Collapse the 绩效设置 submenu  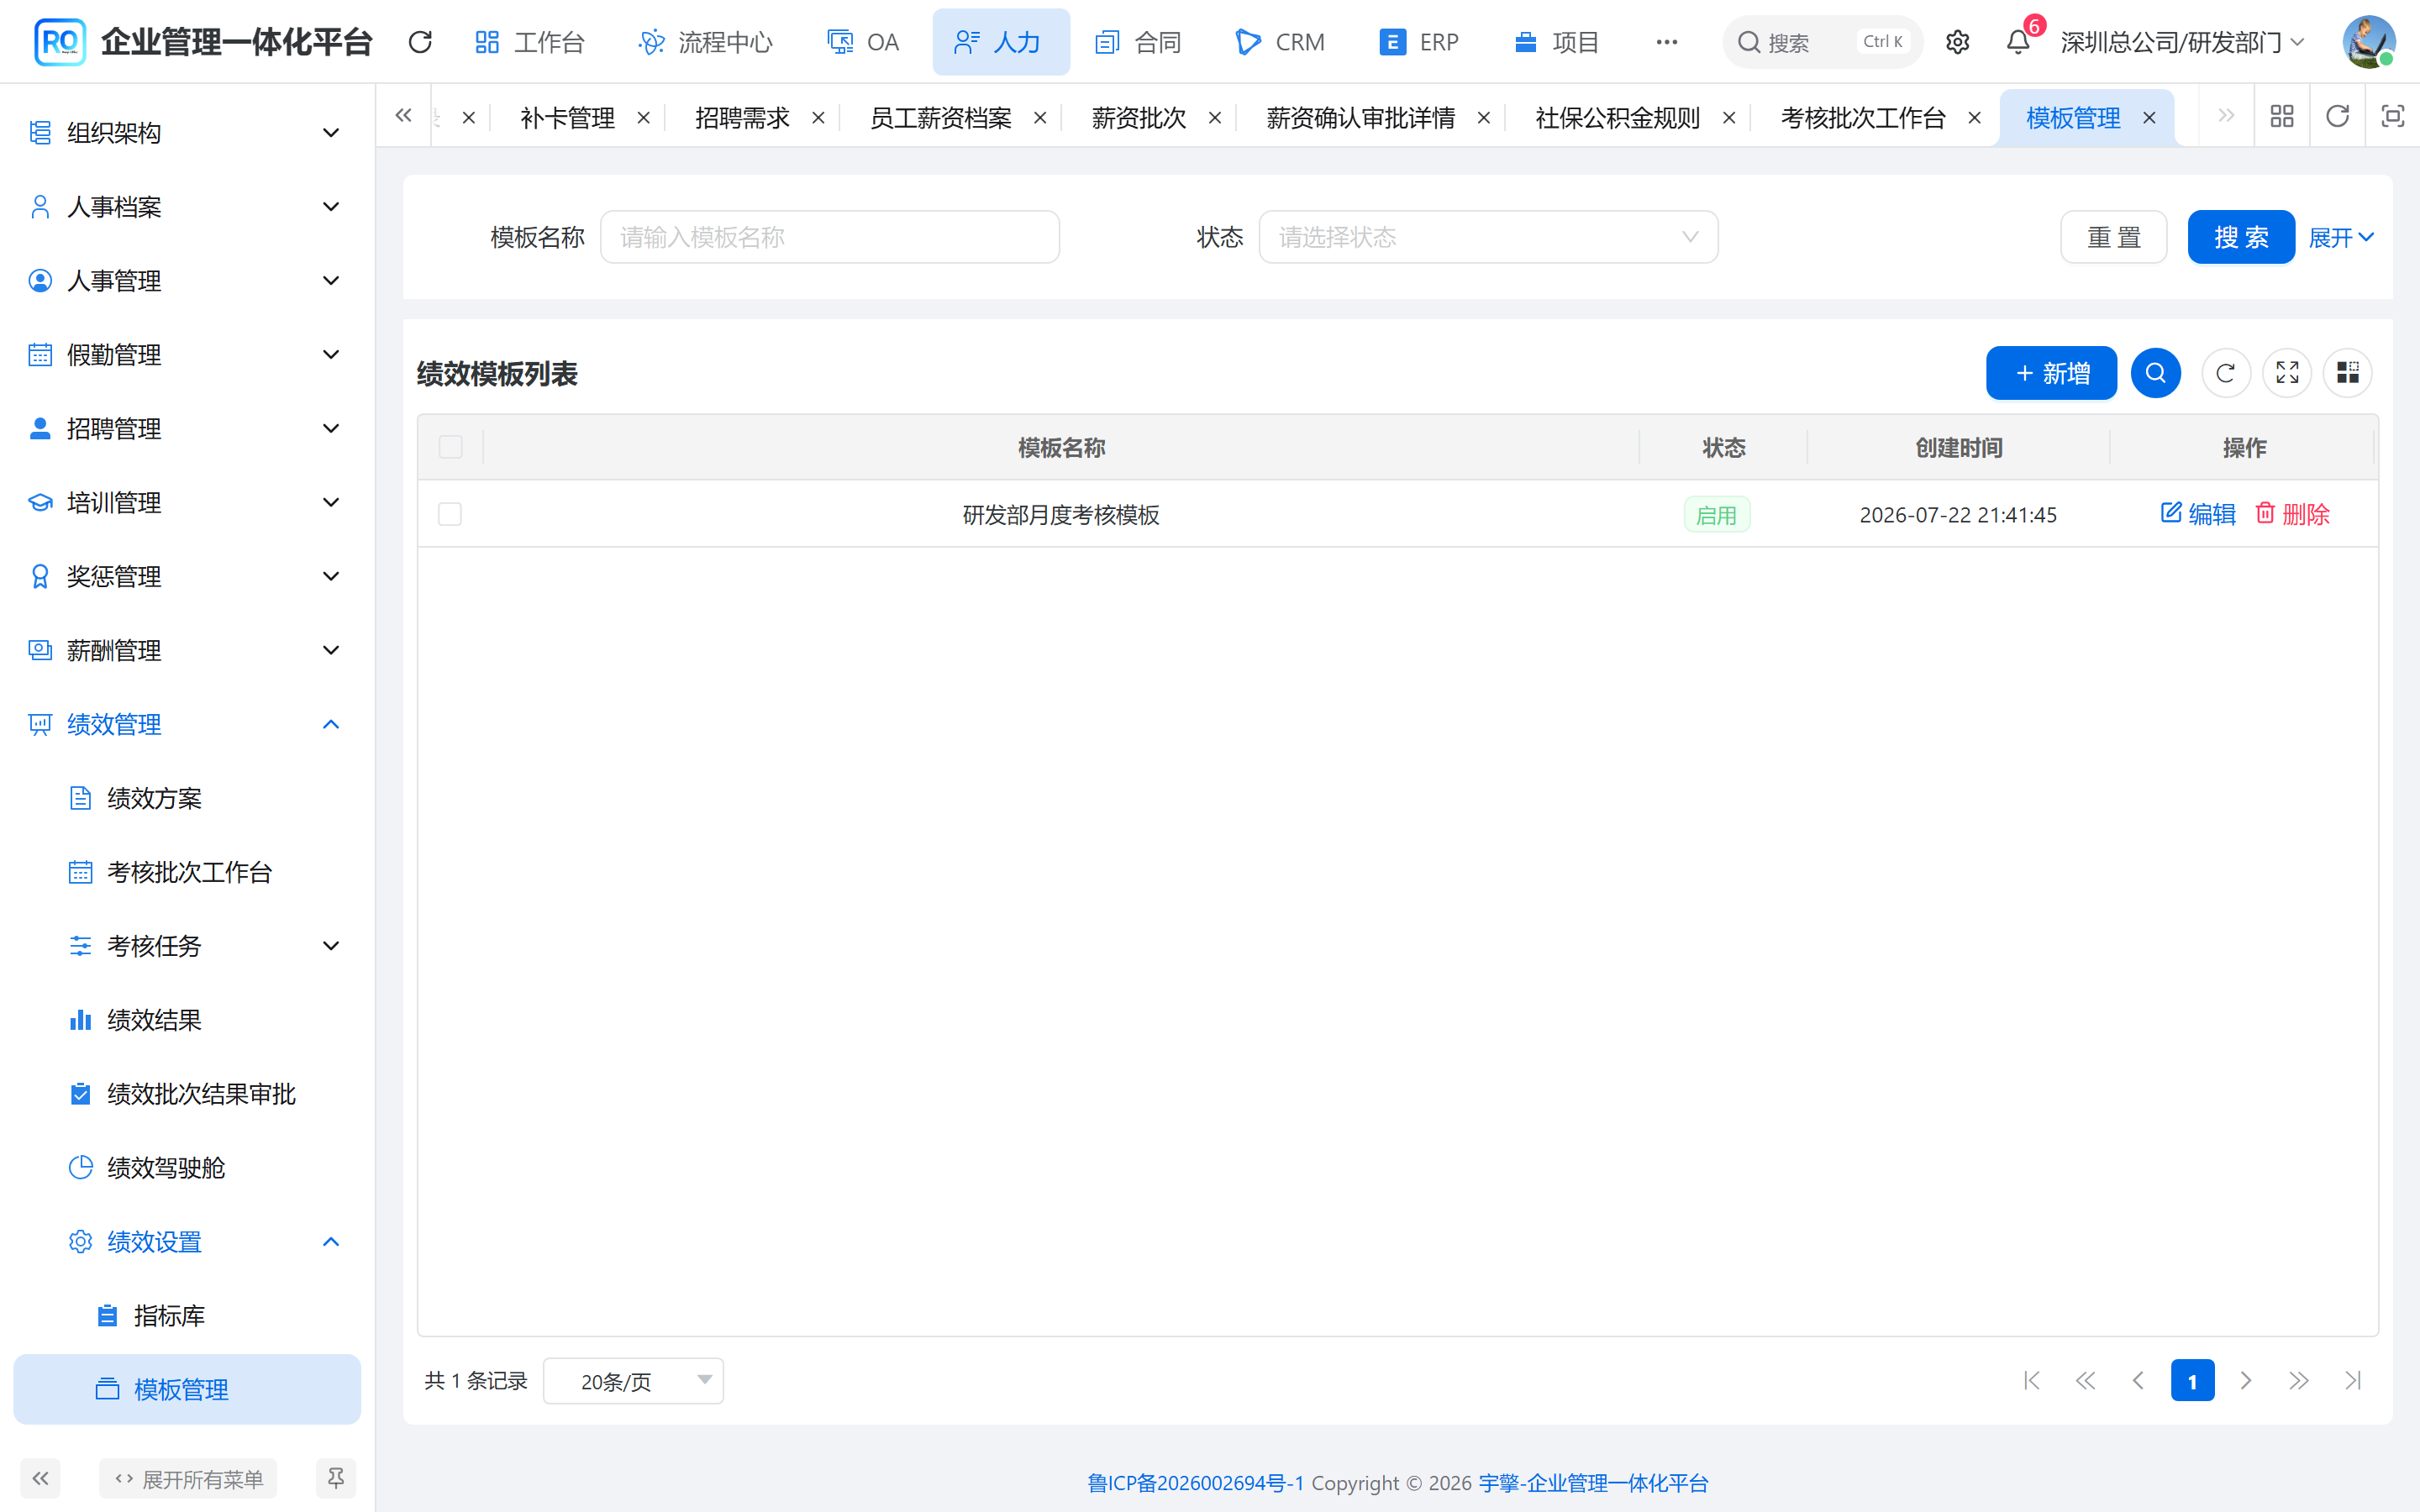[187, 1242]
